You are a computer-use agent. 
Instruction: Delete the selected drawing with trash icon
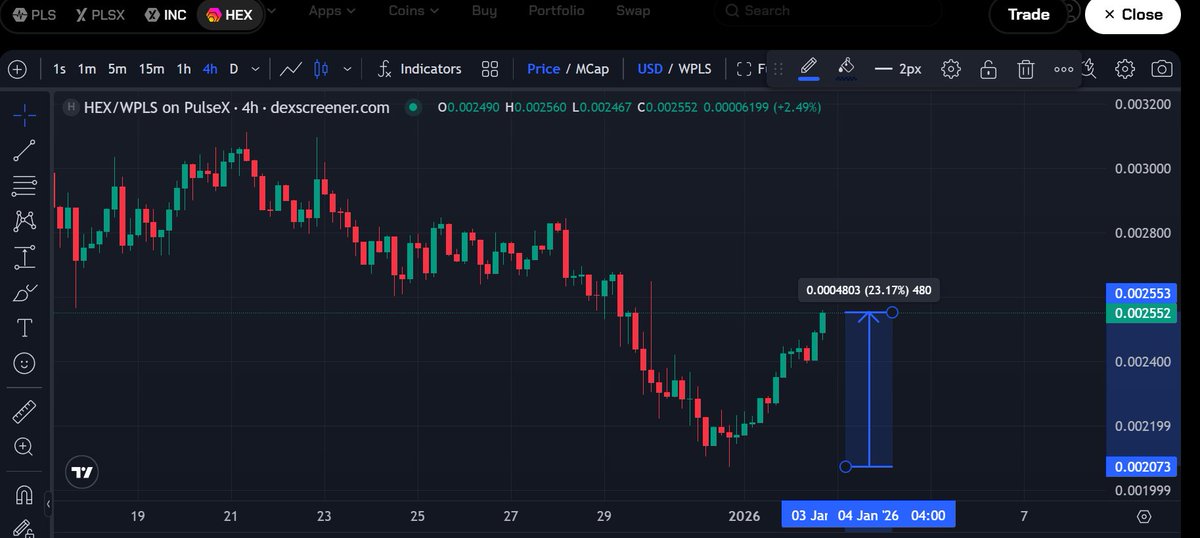(x=1025, y=69)
